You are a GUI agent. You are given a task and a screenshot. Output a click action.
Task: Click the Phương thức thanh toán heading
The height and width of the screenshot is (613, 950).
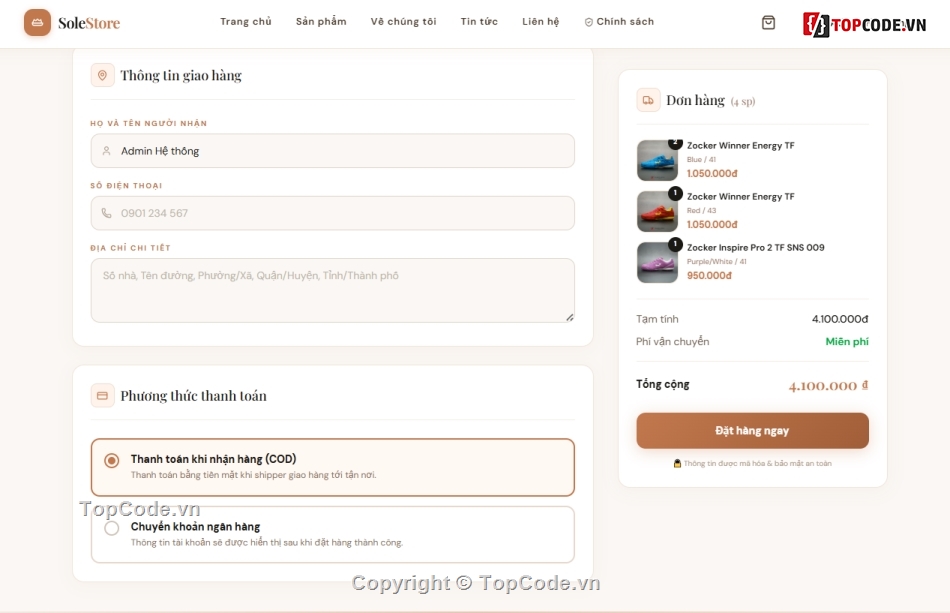pos(193,396)
